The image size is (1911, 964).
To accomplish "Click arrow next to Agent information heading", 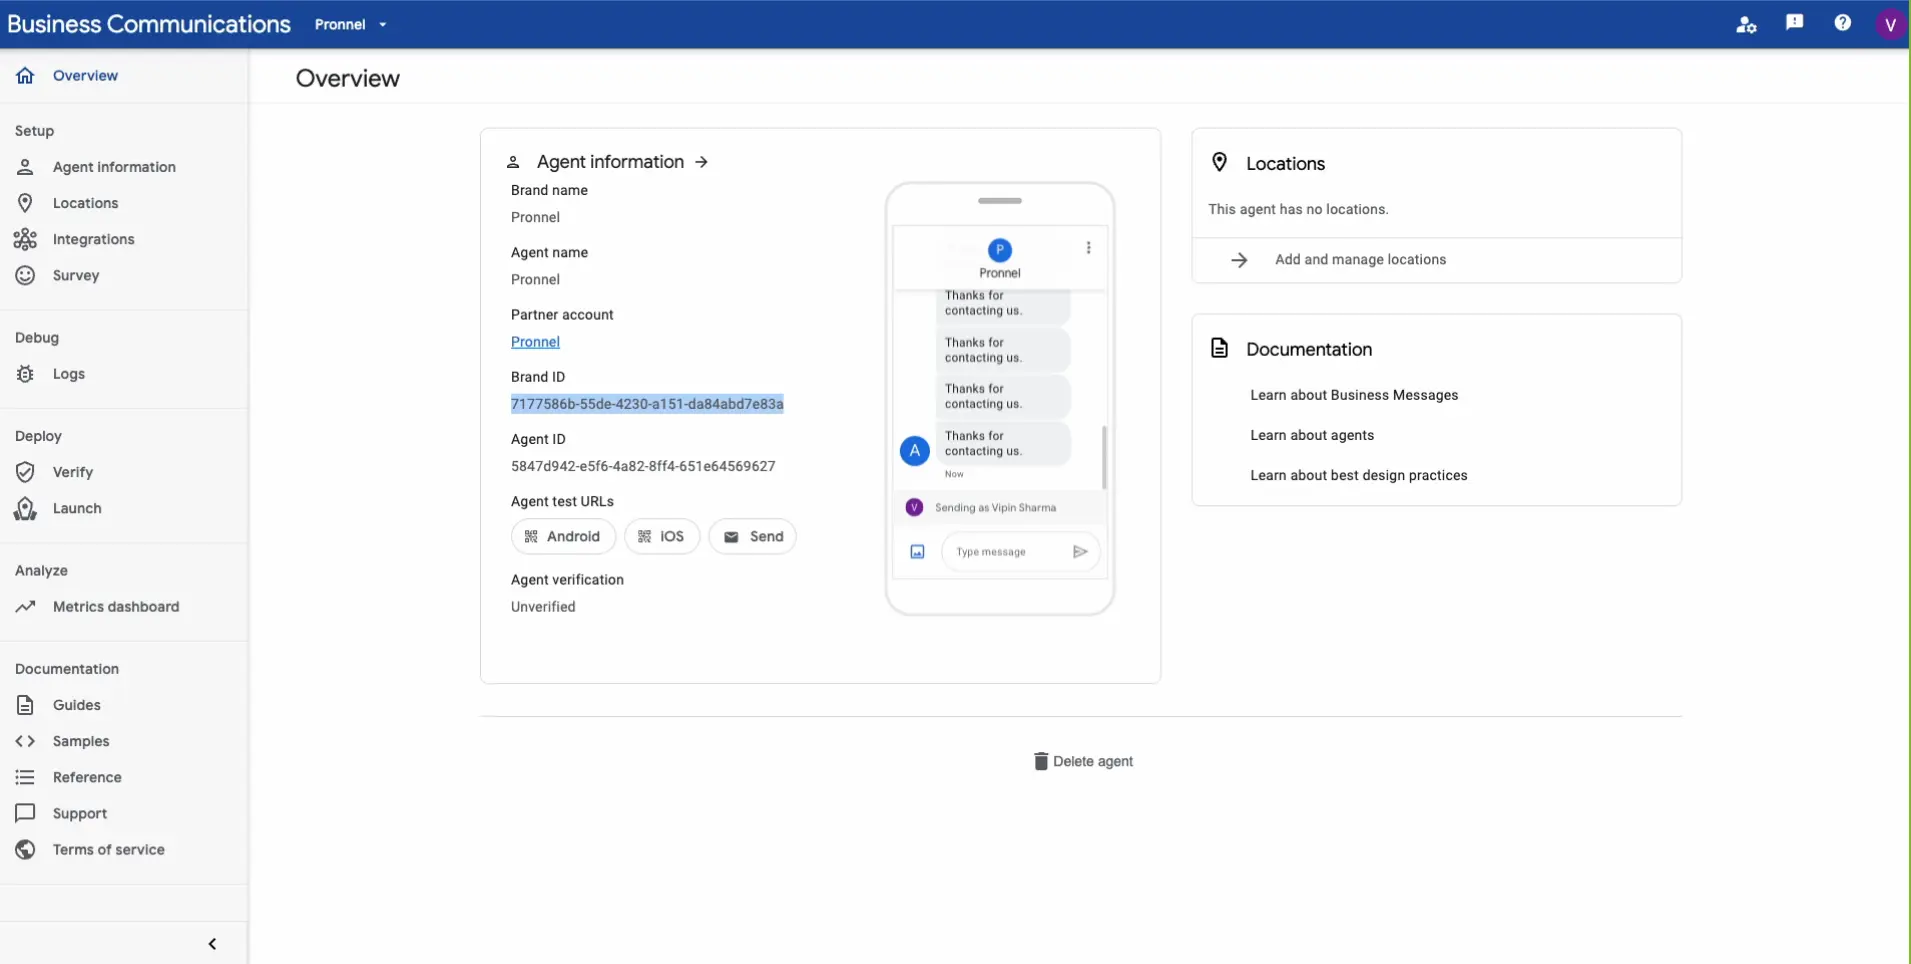I will point(701,162).
